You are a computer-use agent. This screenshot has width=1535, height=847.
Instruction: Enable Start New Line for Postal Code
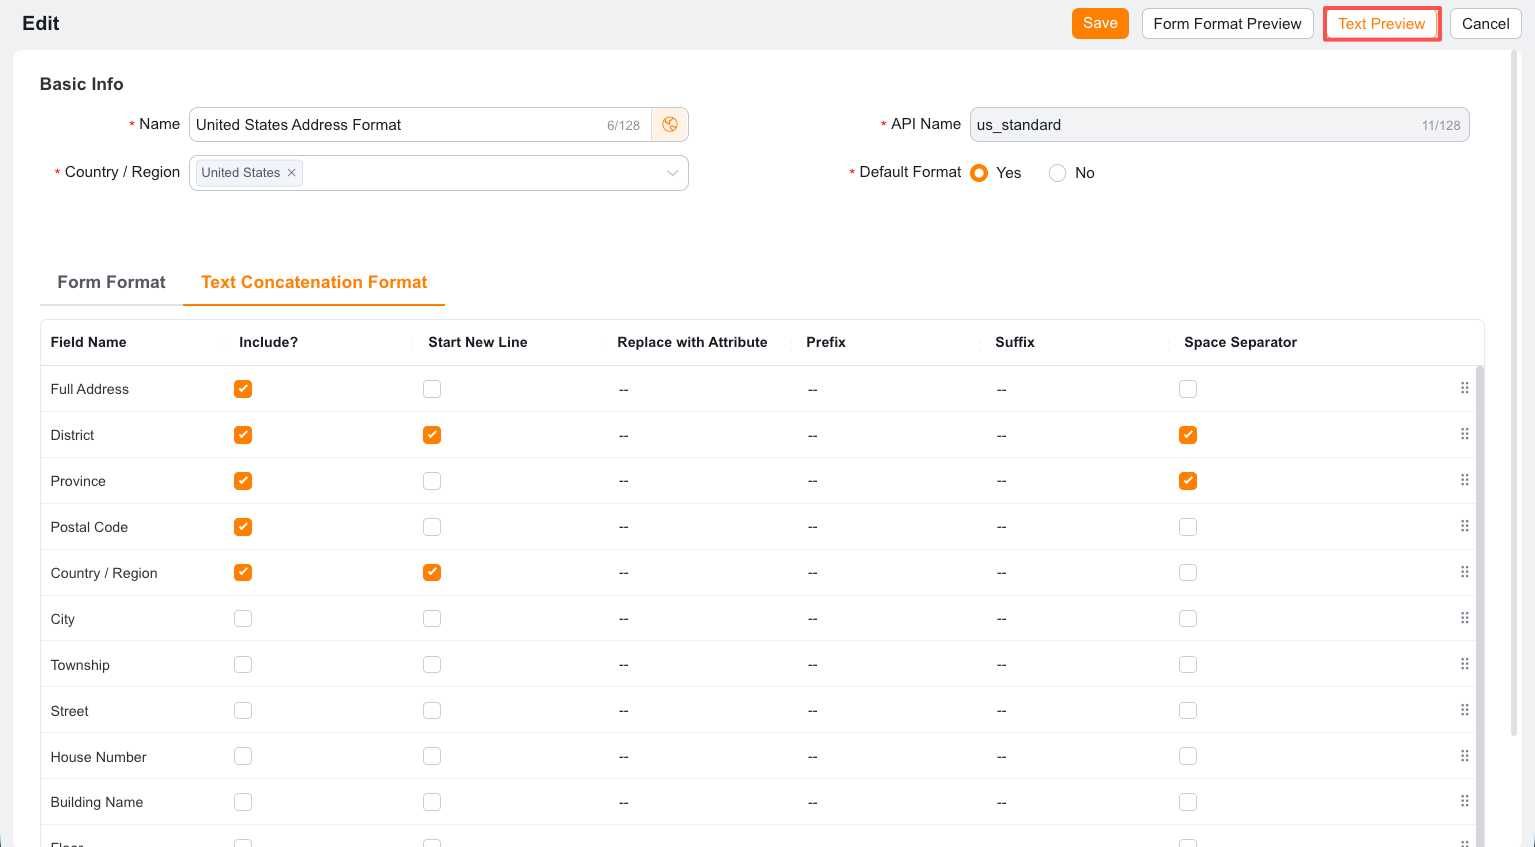(x=432, y=527)
